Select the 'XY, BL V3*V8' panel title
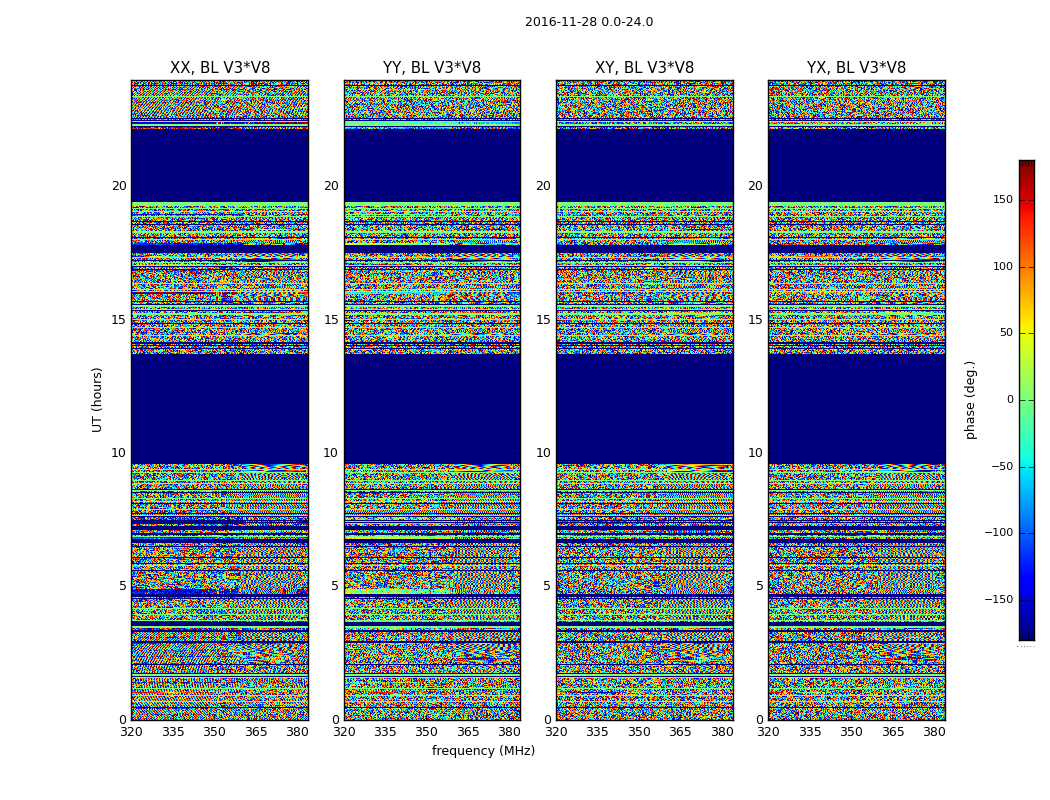Viewport: 1050px width, 800px height. coord(644,68)
